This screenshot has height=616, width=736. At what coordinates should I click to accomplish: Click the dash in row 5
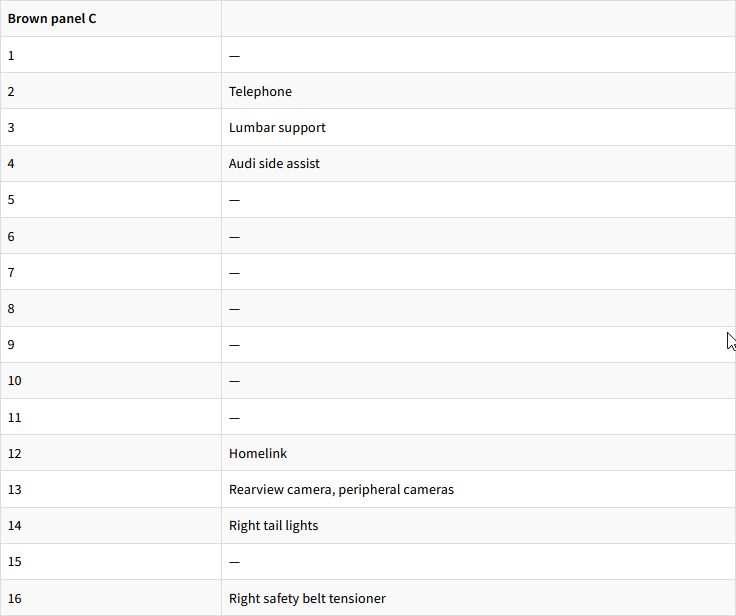234,200
